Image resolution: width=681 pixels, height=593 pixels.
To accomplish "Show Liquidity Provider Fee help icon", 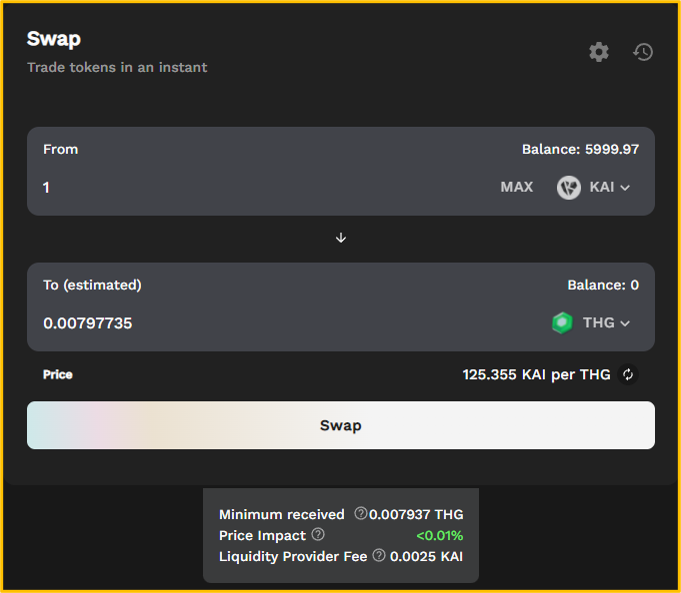I will point(379,555).
